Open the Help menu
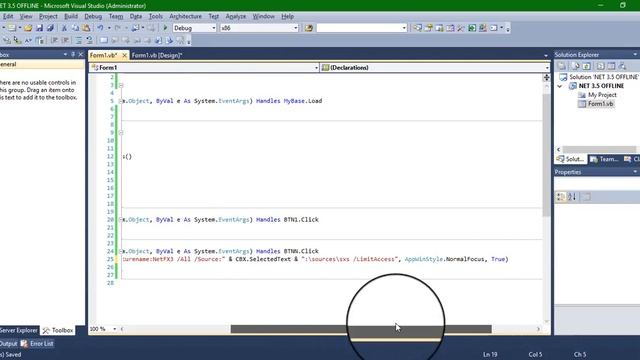640x360 pixels. pos(287,16)
